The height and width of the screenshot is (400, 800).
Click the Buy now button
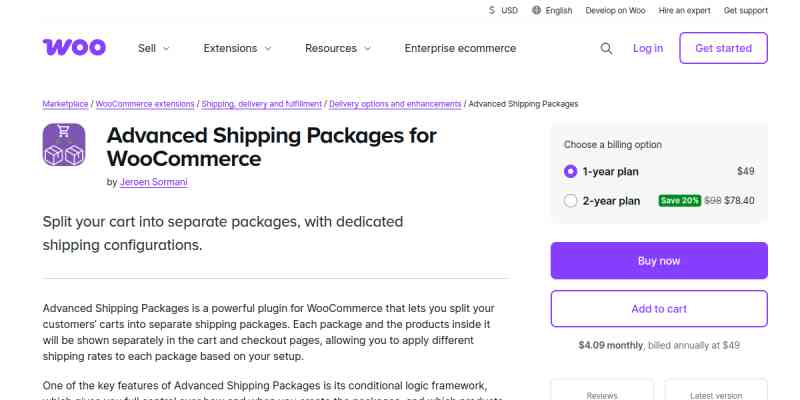click(659, 261)
